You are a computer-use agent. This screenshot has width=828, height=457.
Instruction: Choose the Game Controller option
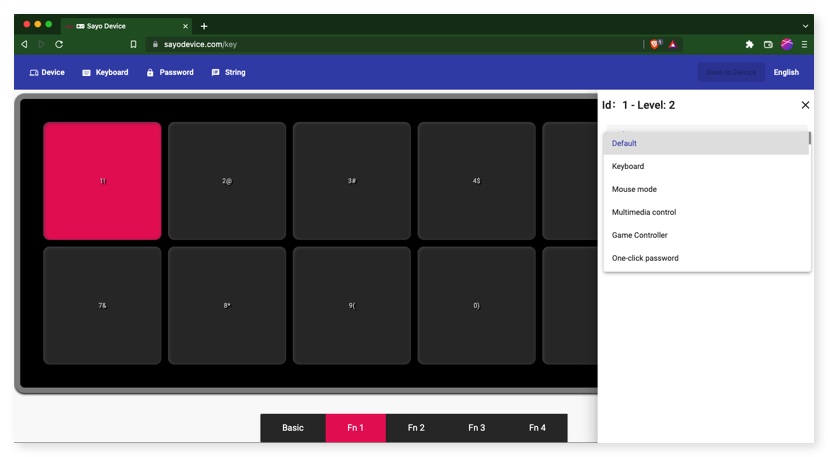pyautogui.click(x=705, y=235)
